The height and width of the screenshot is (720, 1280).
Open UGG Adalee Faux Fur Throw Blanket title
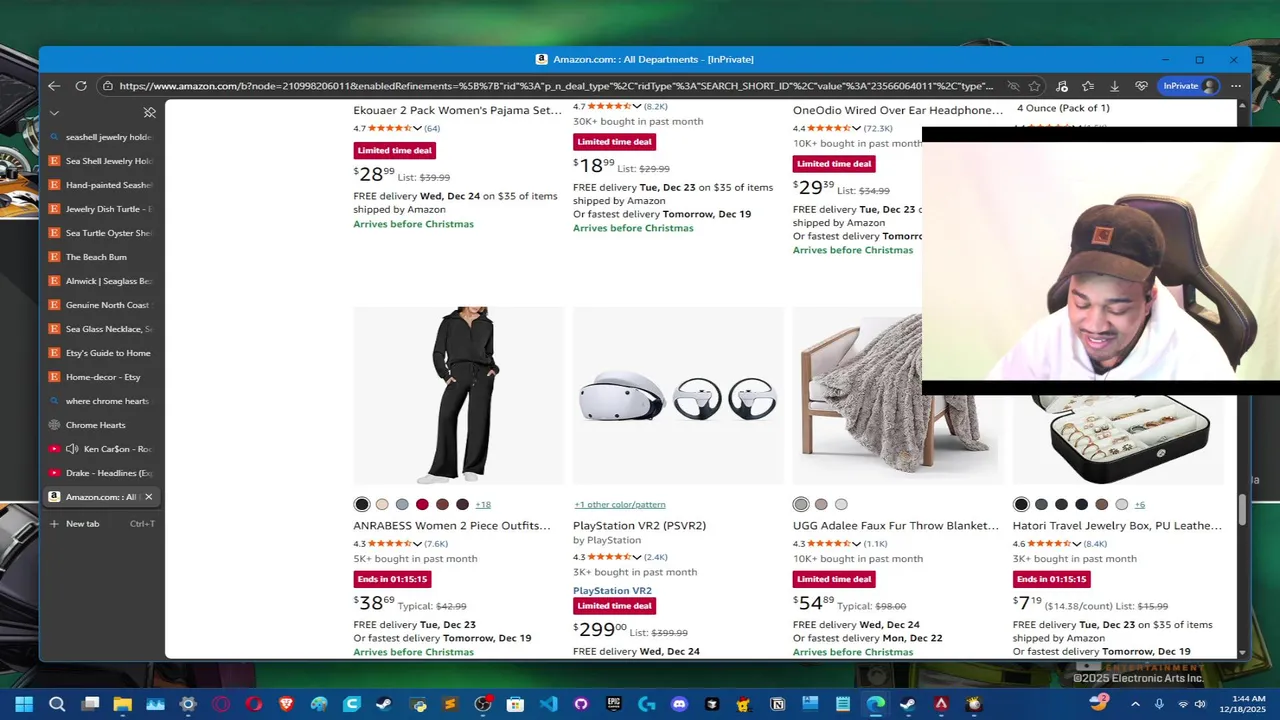(896, 525)
